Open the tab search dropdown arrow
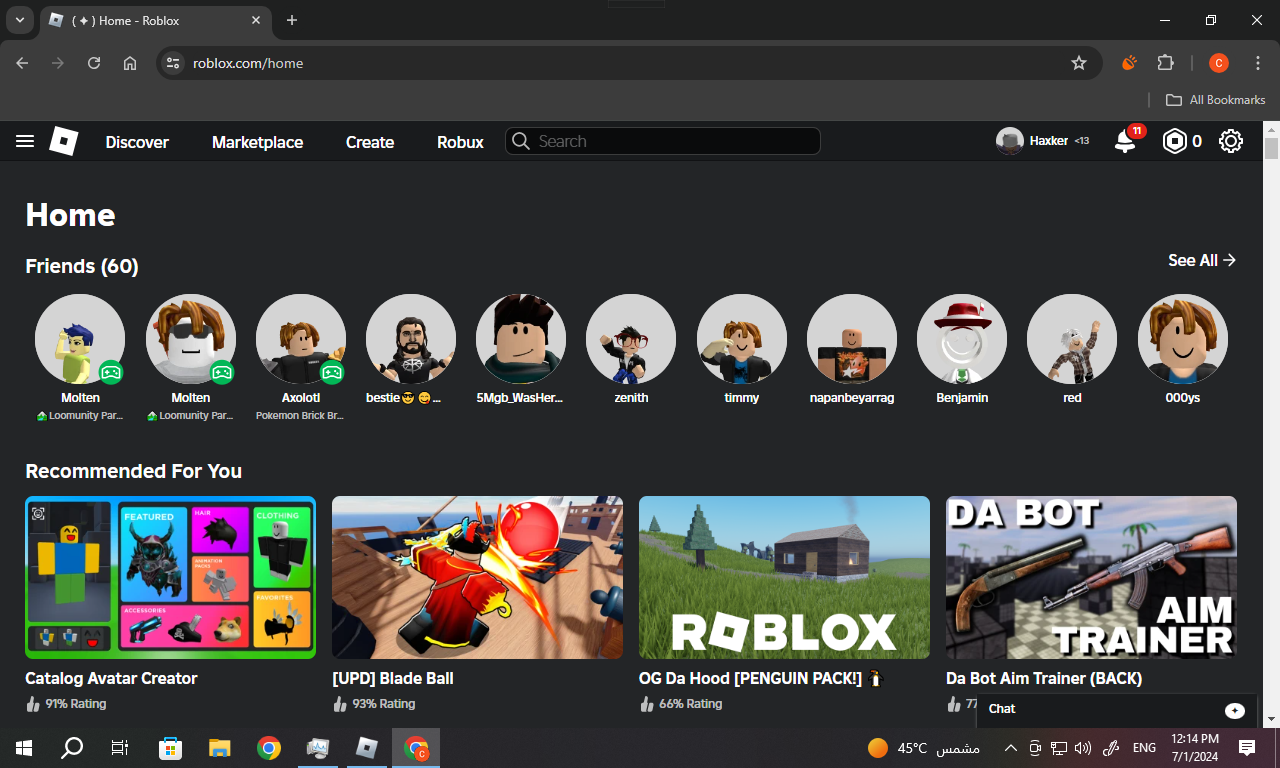Viewport: 1280px width, 768px height. (x=20, y=20)
